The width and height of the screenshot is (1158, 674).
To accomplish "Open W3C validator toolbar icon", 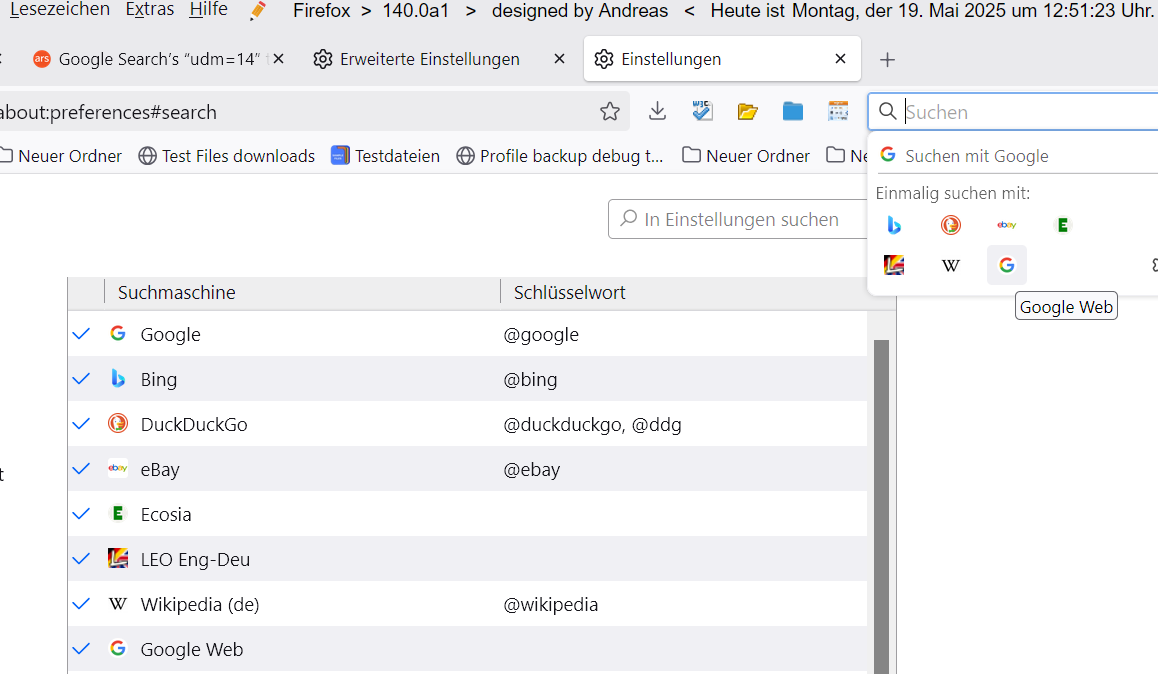I will point(702,111).
